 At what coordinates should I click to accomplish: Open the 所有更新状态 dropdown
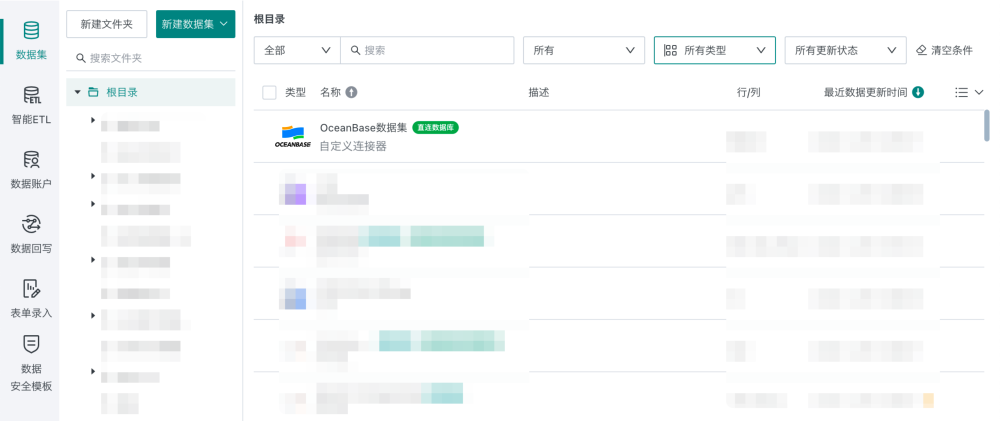coord(845,50)
